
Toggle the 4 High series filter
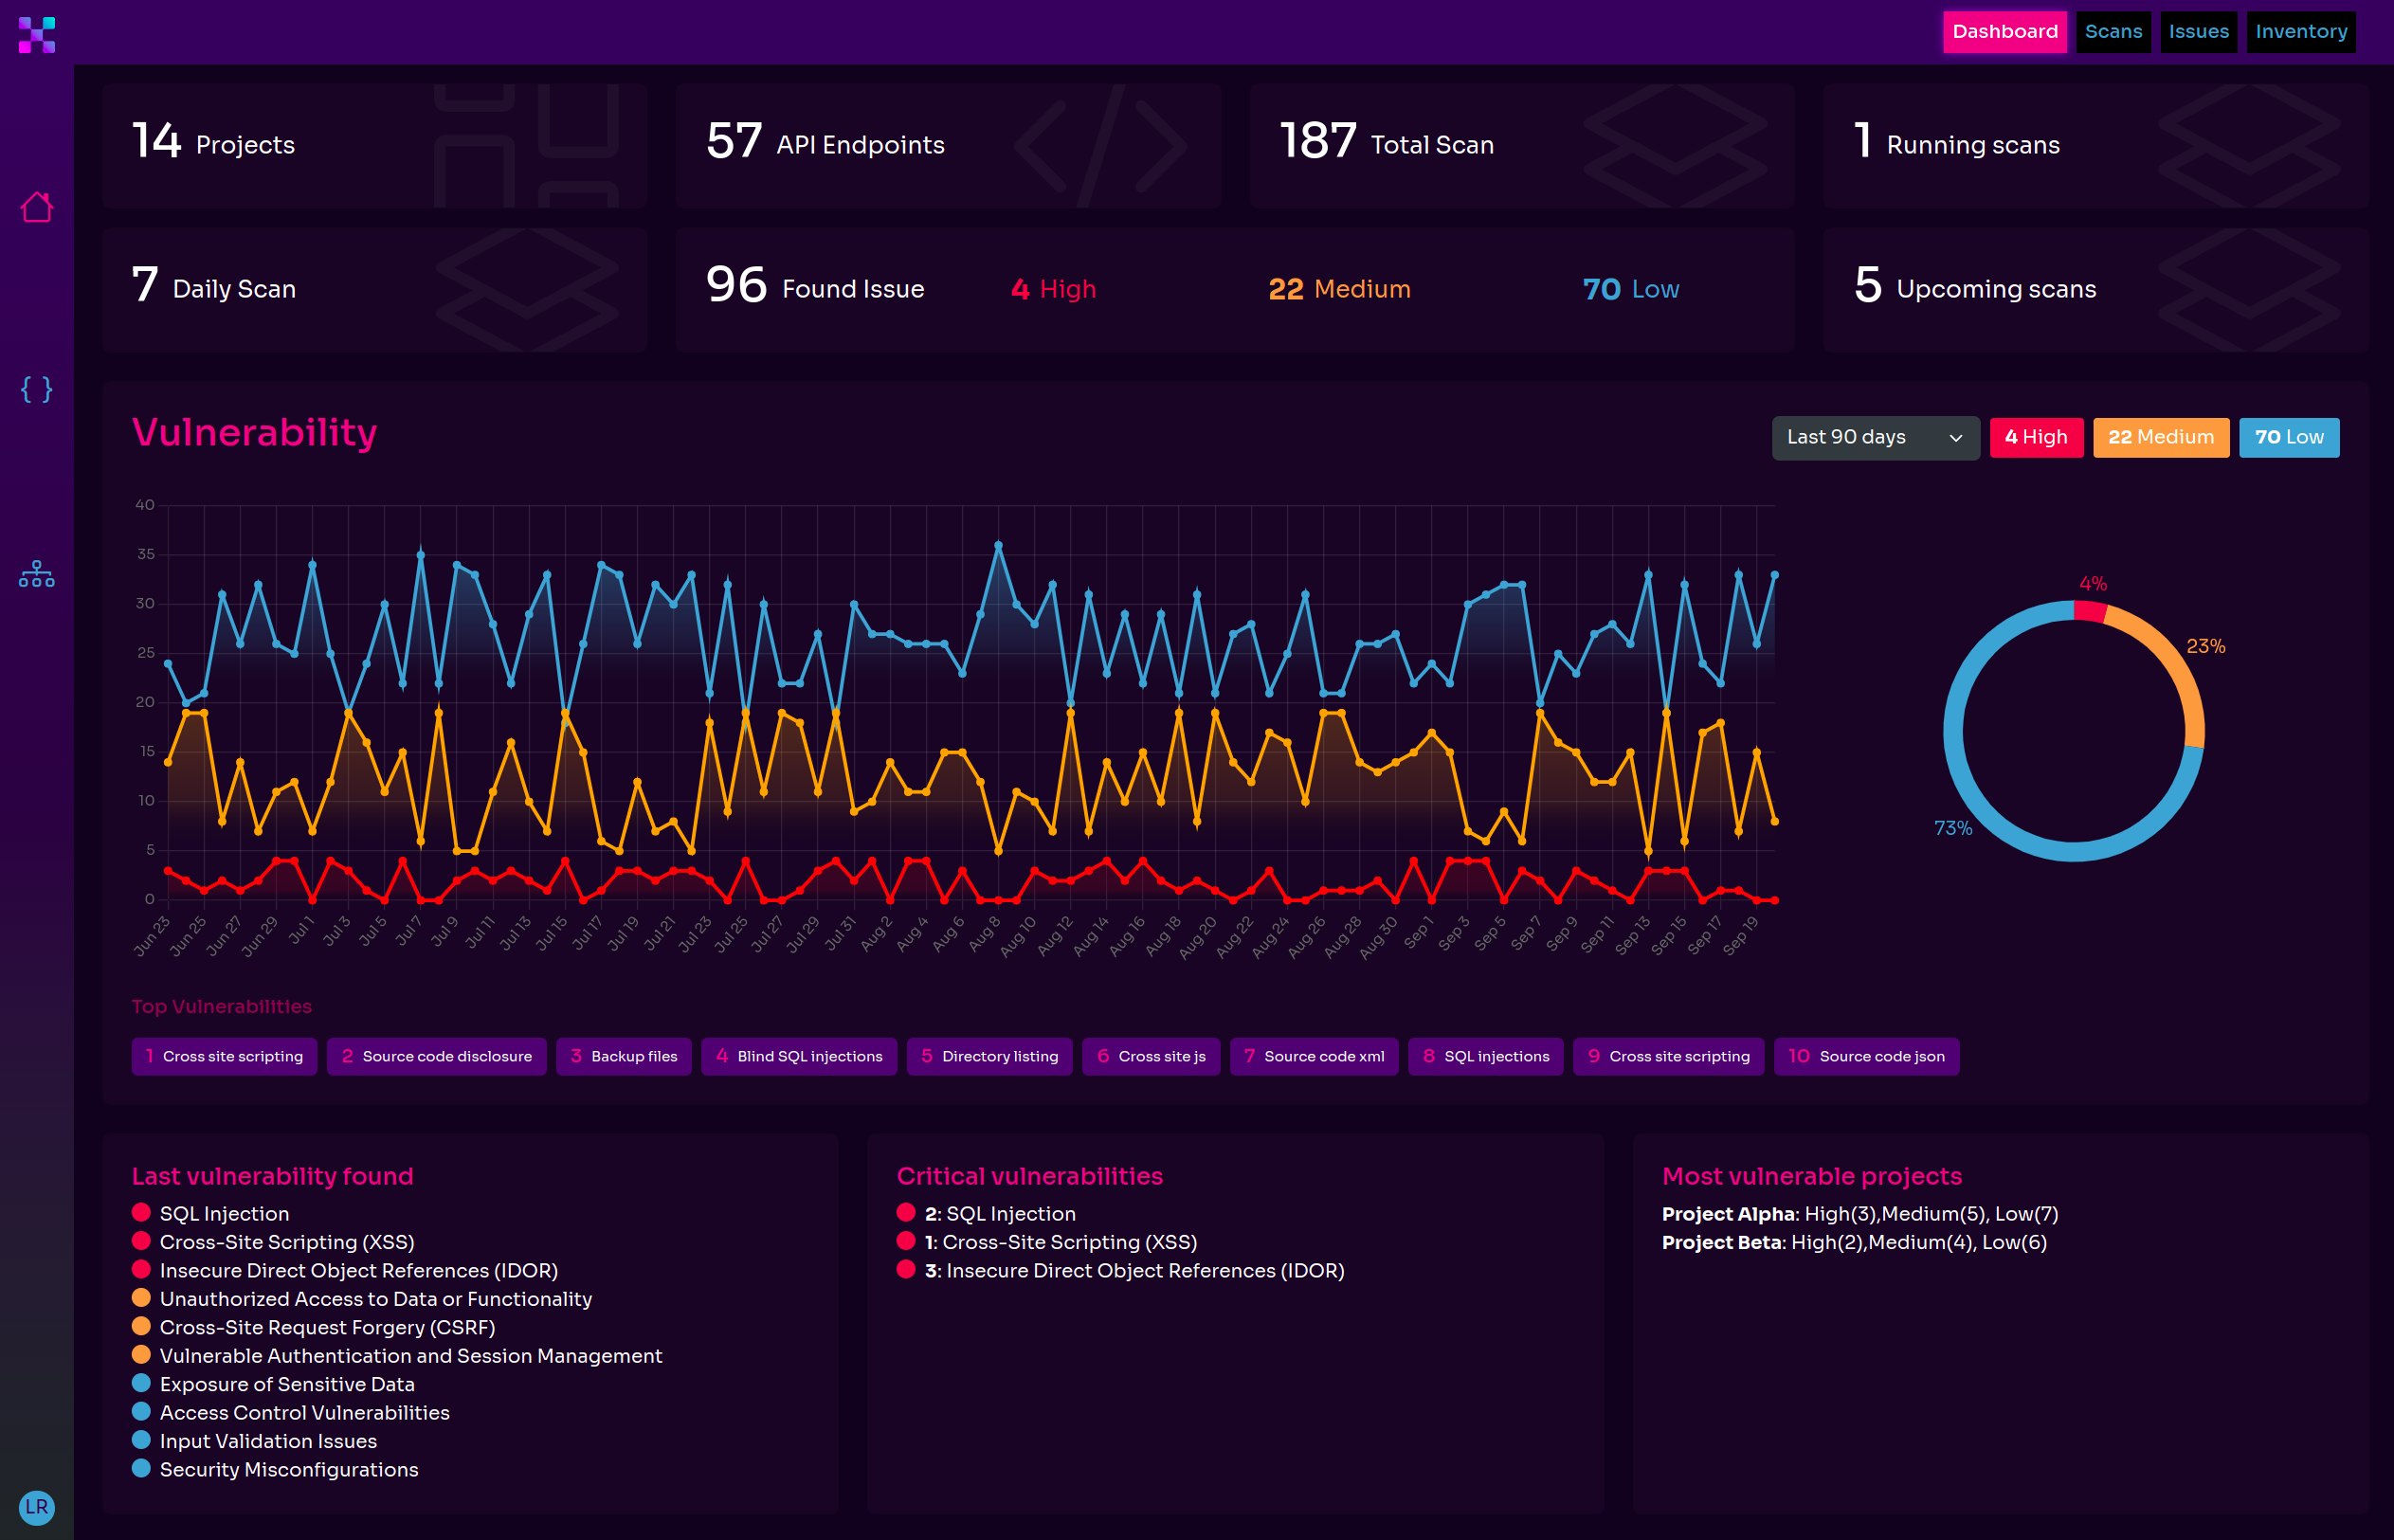coord(2035,437)
